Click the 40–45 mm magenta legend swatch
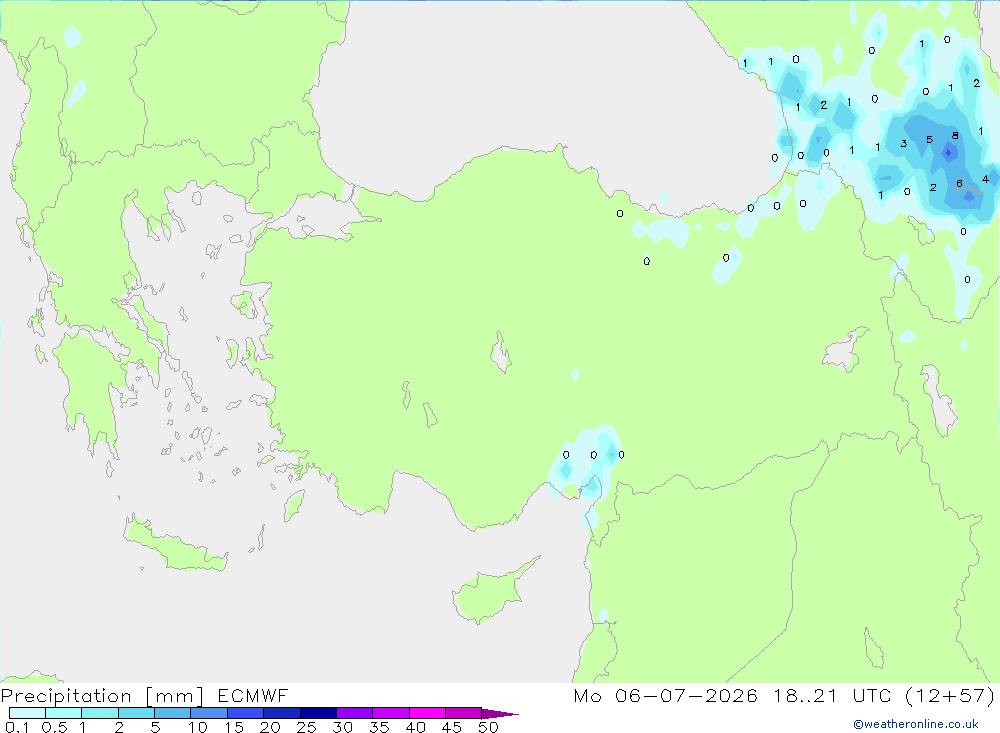Image resolution: width=1000 pixels, height=733 pixels. pyautogui.click(x=427, y=713)
